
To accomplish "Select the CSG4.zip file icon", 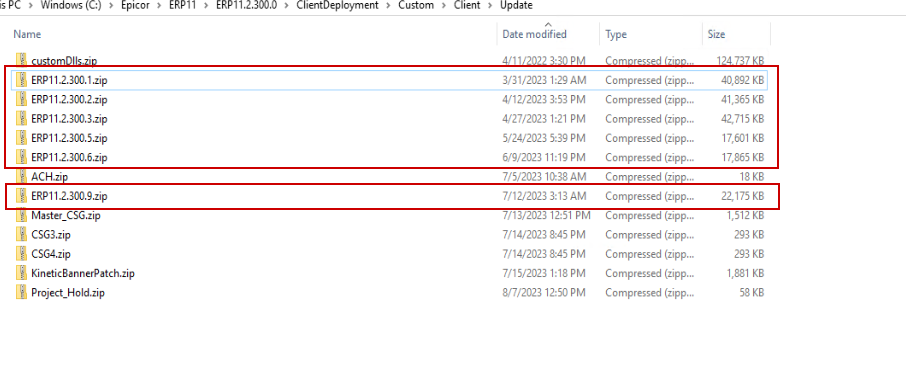I will click(x=21, y=254).
